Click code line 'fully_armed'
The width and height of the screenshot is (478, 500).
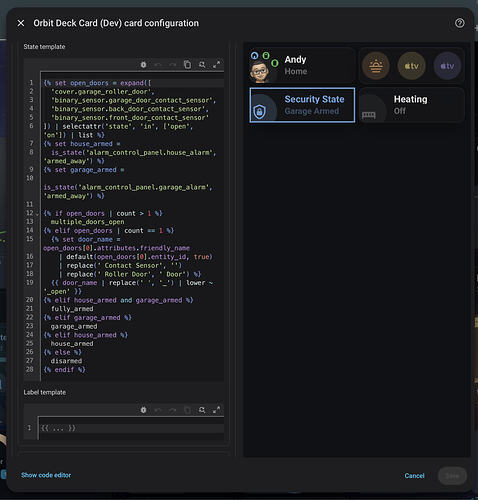point(72,309)
